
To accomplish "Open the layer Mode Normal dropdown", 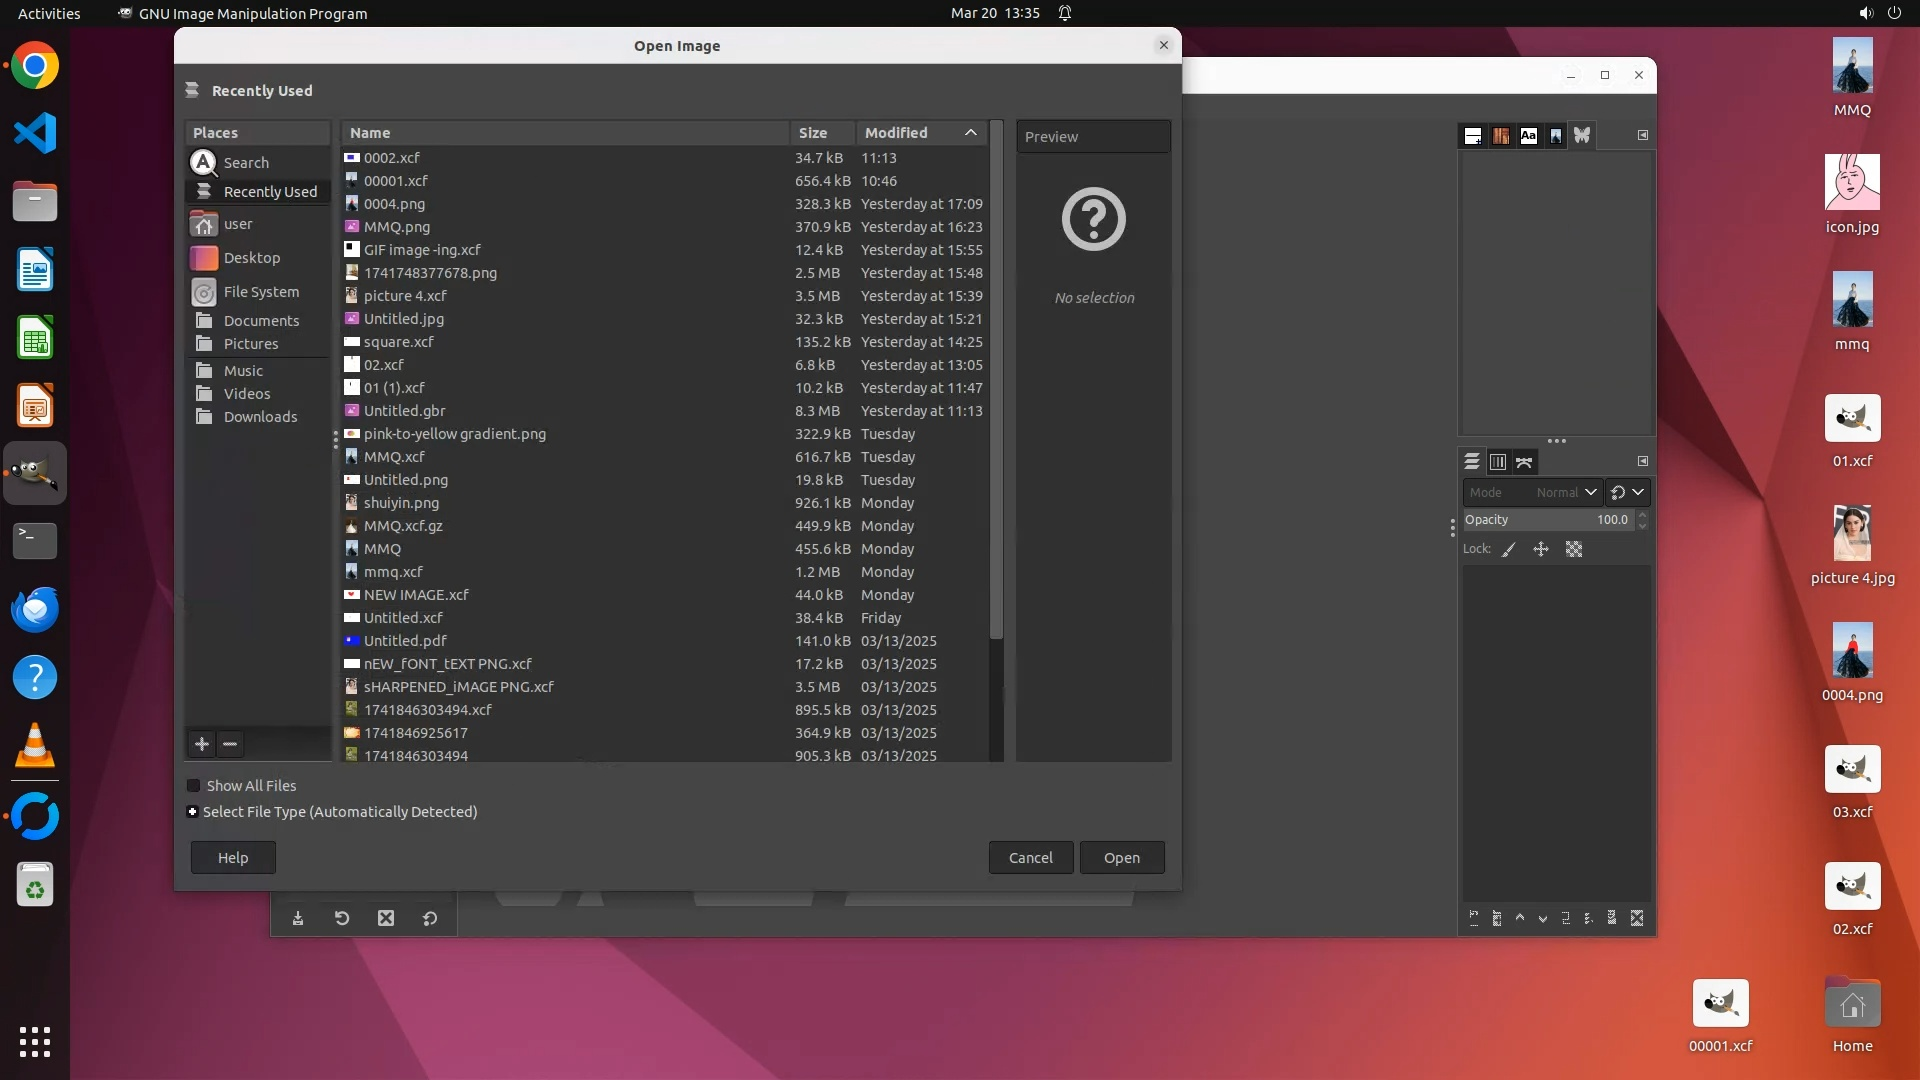I will point(1531,492).
